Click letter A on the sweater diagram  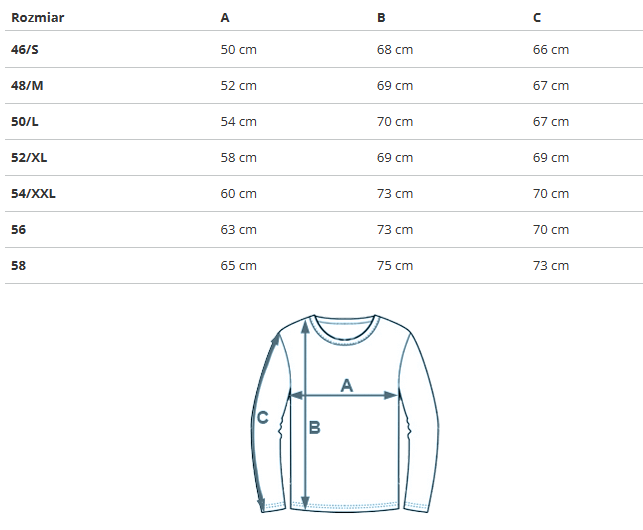347,384
